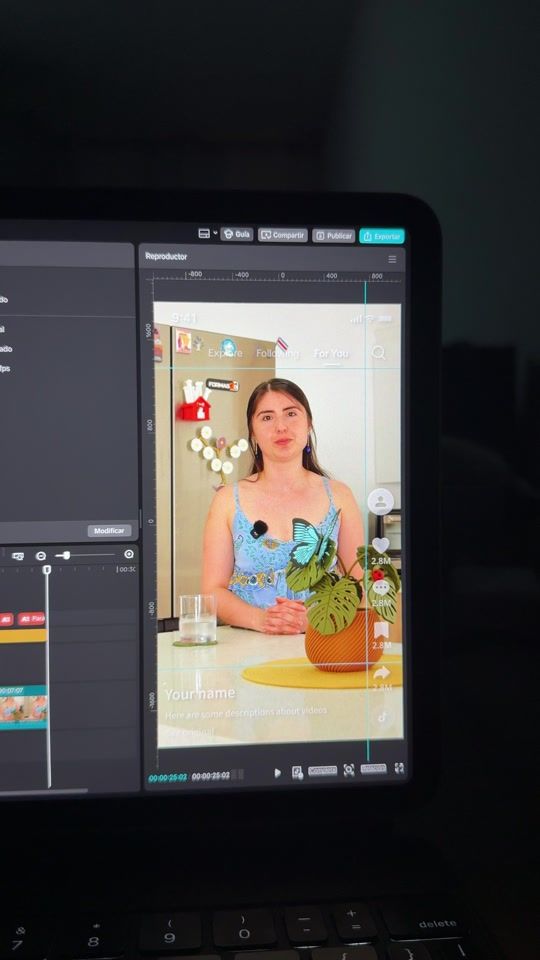Zoom in the timeline with plus icon

(x=129, y=554)
